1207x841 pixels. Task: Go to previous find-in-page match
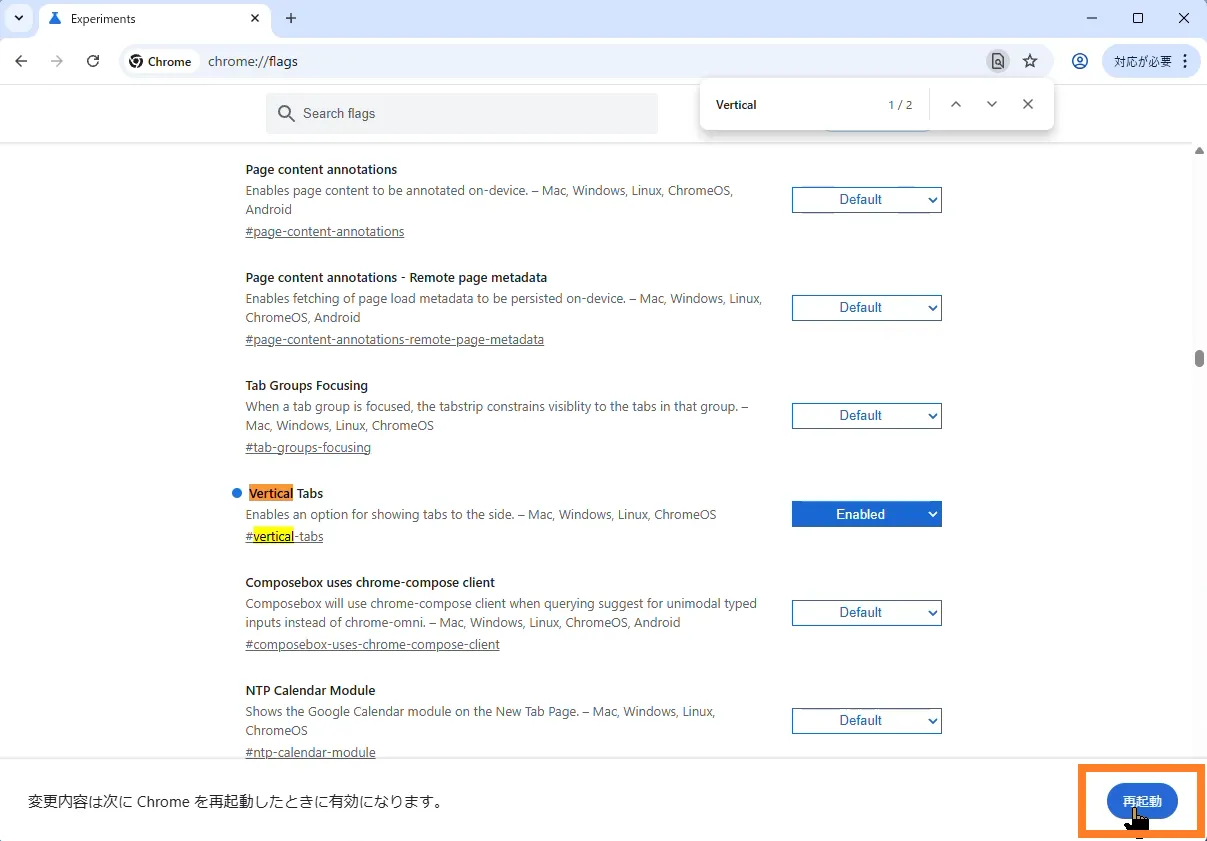point(955,105)
